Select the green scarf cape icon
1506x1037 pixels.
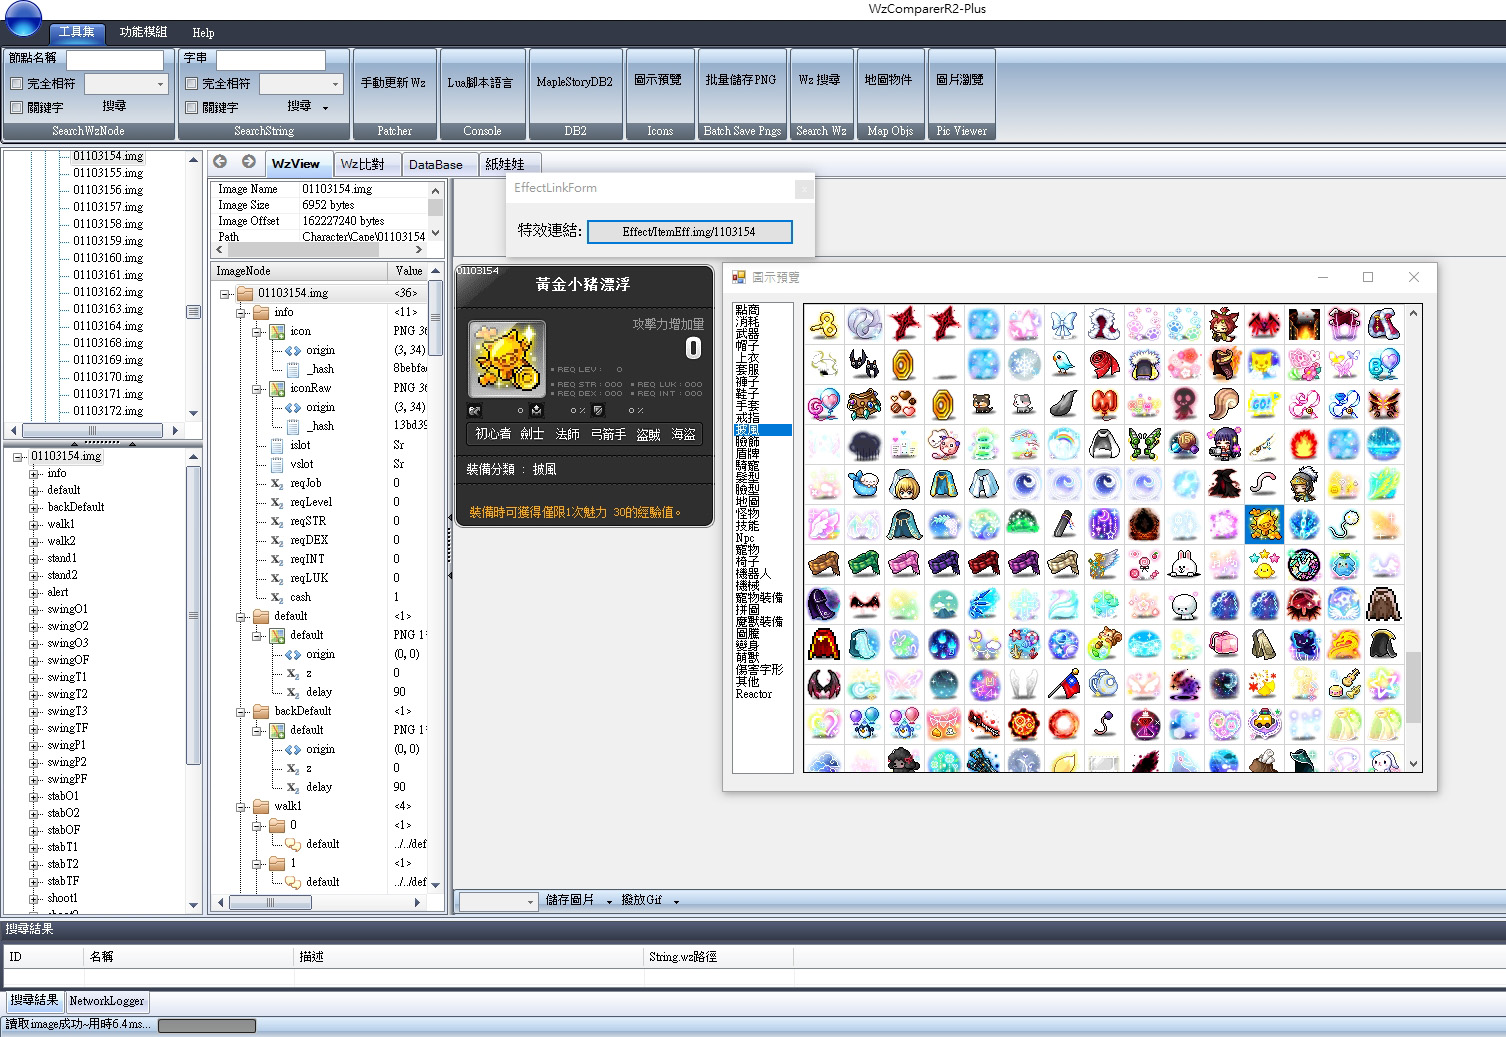coord(864,564)
